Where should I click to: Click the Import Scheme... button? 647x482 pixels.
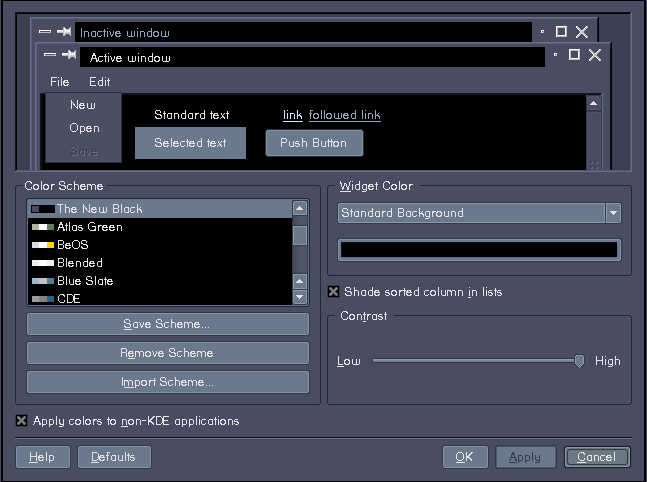click(168, 382)
